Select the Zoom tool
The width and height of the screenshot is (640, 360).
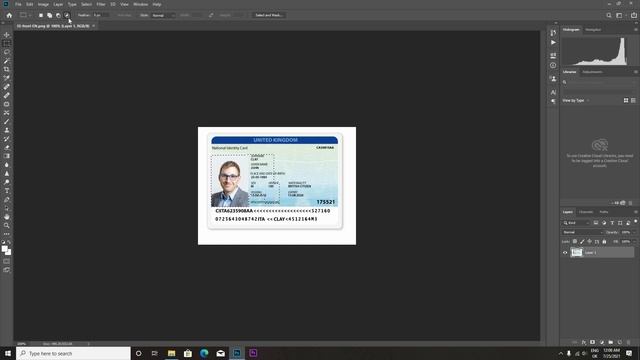click(x=7, y=225)
